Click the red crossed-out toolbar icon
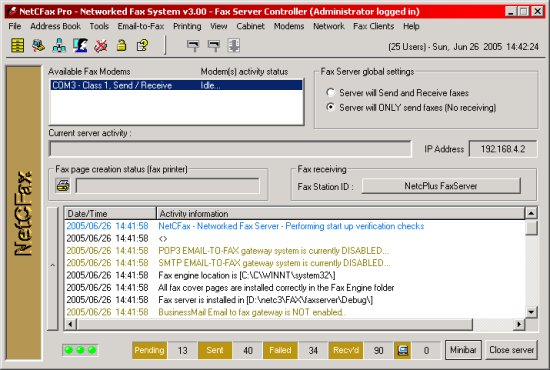Image resolution: width=550 pixels, height=370 pixels. pos(101,46)
